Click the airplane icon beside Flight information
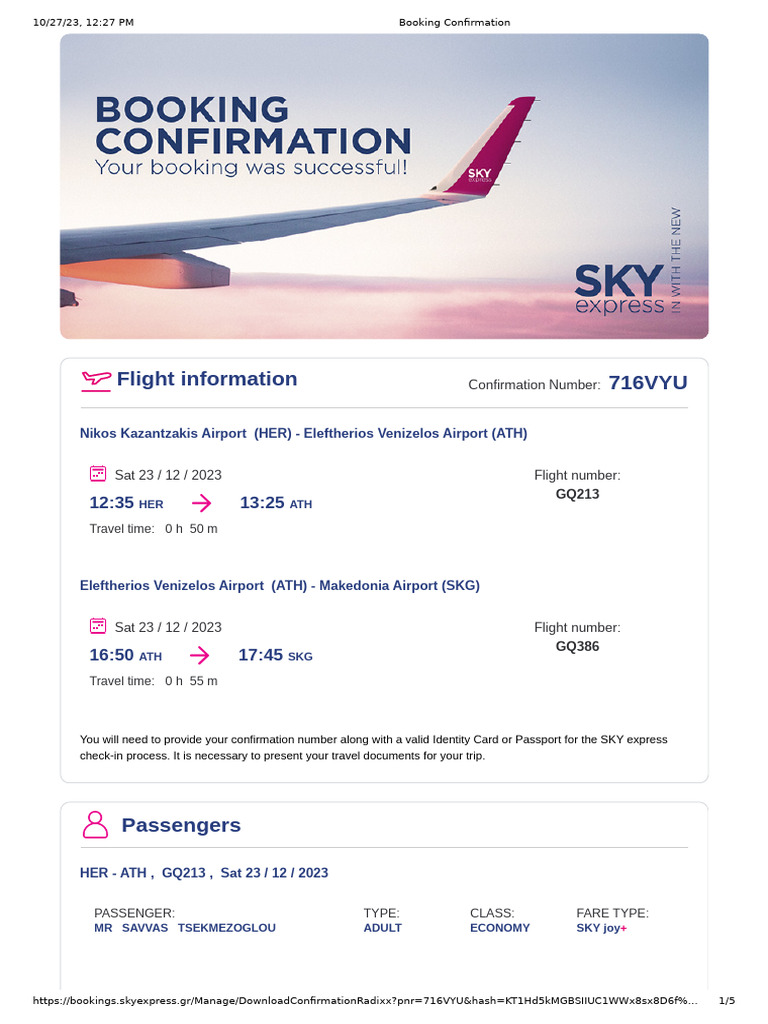 pos(96,379)
